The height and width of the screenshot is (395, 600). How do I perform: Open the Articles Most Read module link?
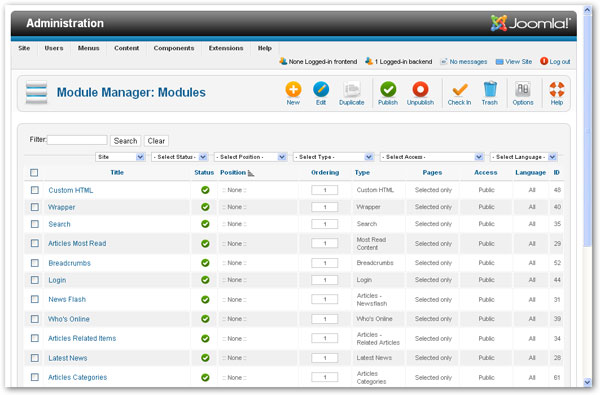tap(77, 243)
